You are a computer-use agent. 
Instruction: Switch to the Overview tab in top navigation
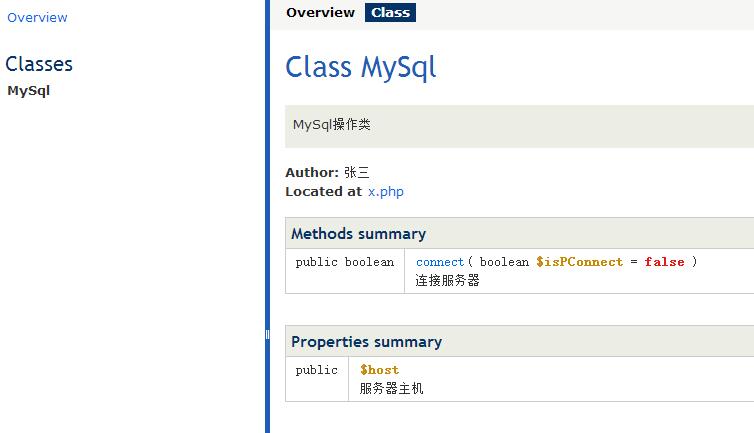(x=320, y=13)
